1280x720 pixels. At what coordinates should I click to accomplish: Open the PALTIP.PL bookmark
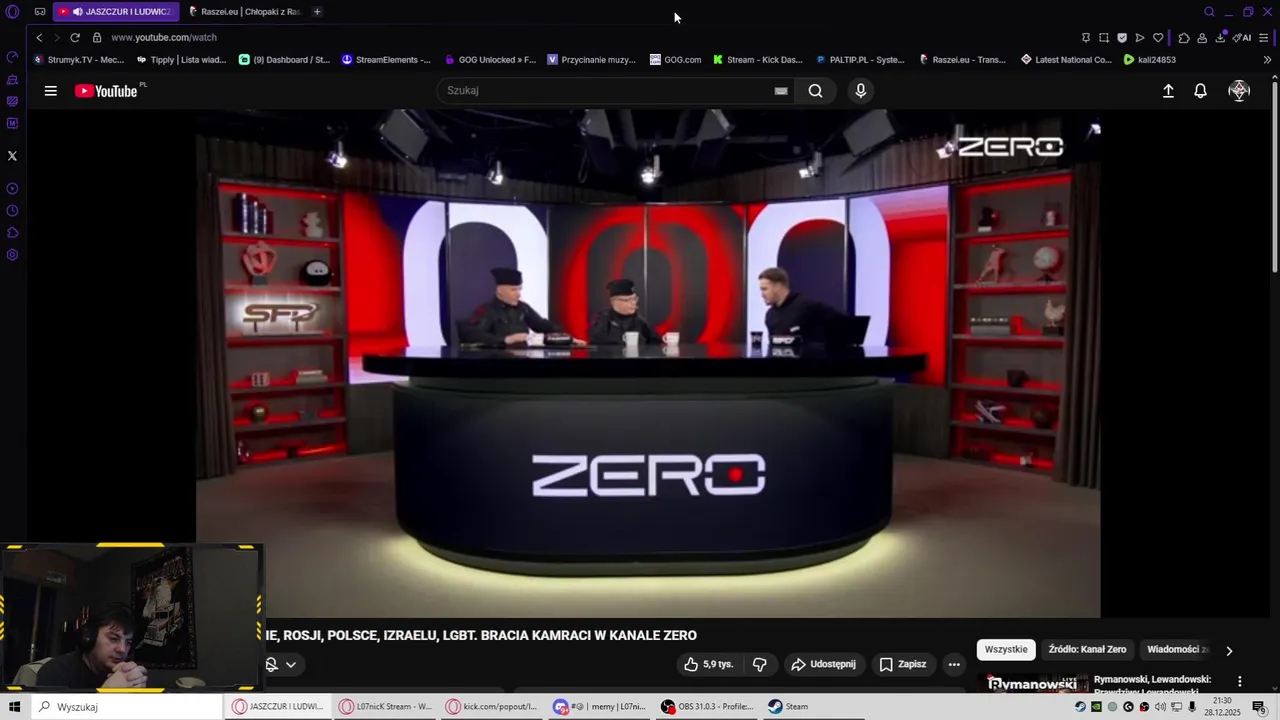(x=860, y=60)
